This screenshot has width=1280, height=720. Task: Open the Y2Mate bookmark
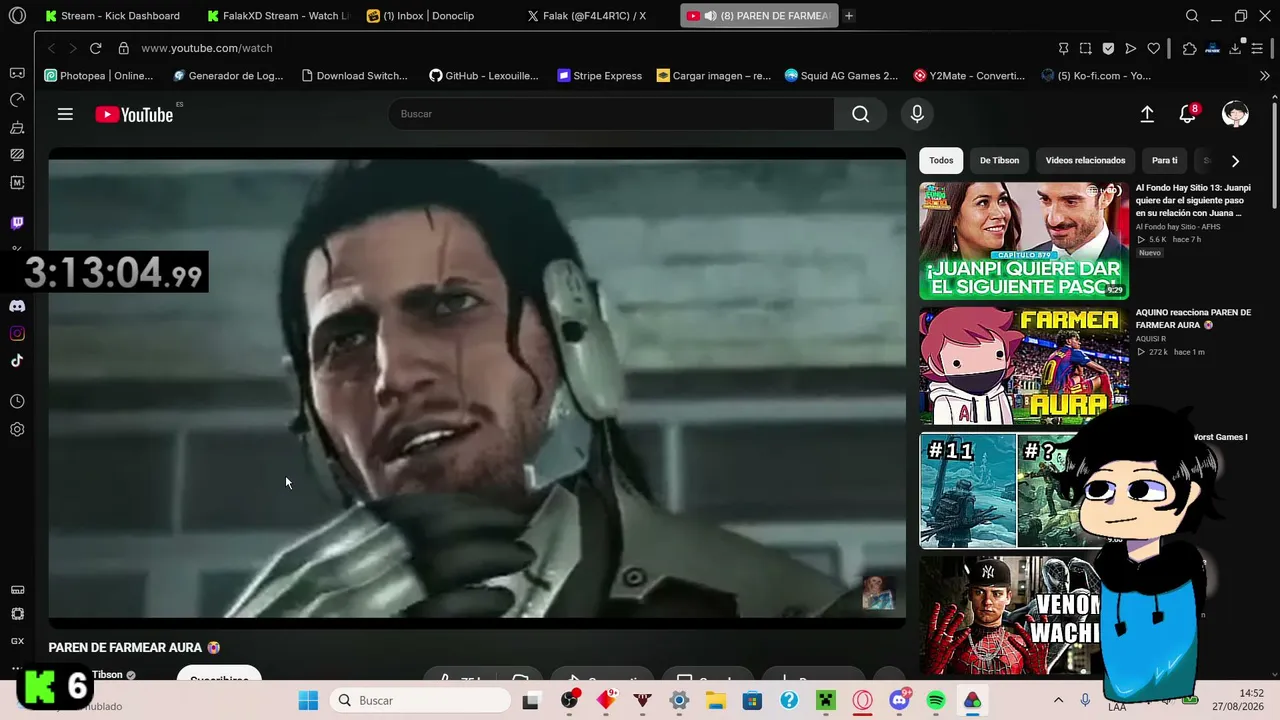pos(970,76)
